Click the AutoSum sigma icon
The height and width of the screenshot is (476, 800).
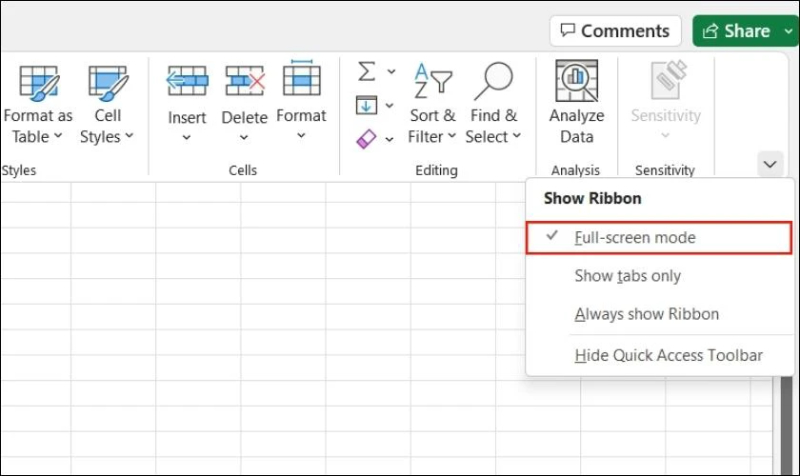click(367, 72)
